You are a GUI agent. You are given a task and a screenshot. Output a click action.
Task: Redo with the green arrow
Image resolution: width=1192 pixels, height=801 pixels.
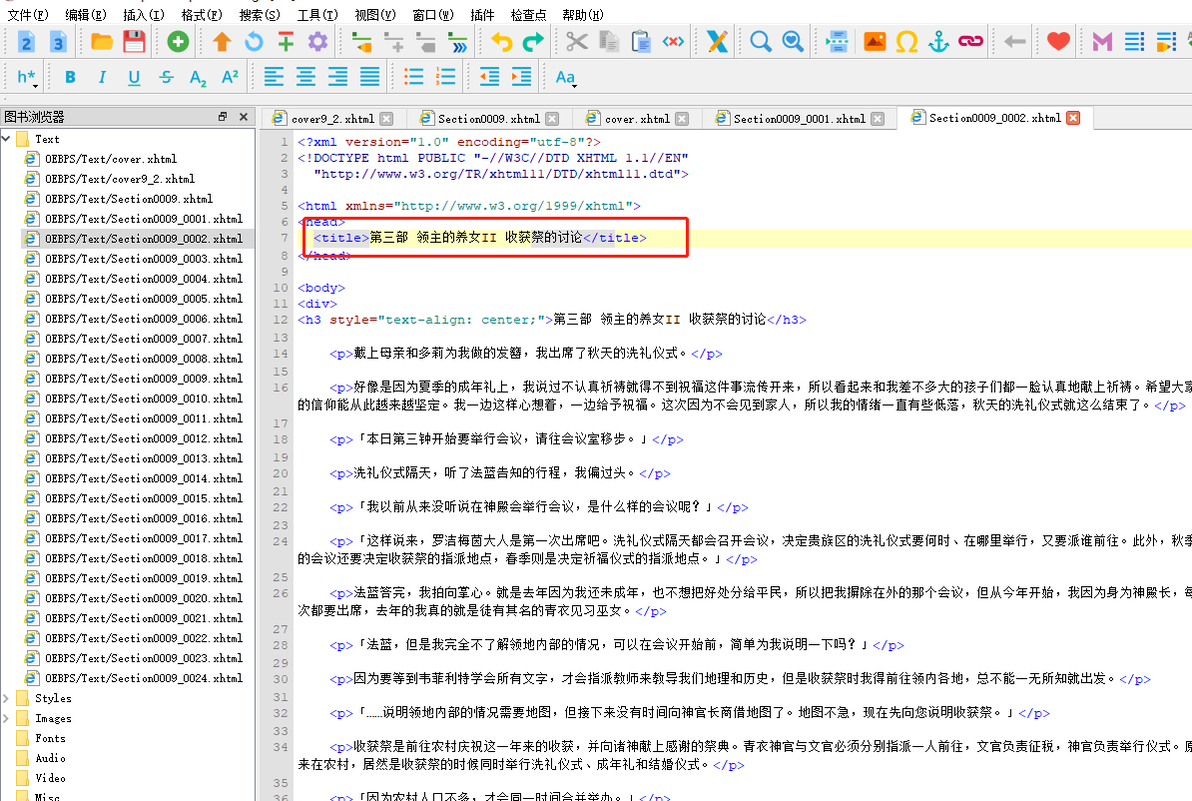tap(534, 42)
